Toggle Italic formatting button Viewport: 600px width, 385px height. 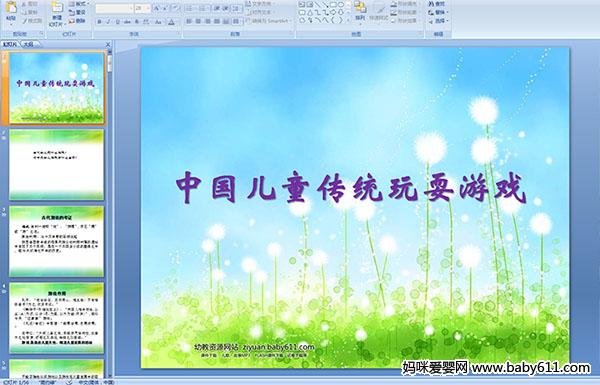(108, 22)
